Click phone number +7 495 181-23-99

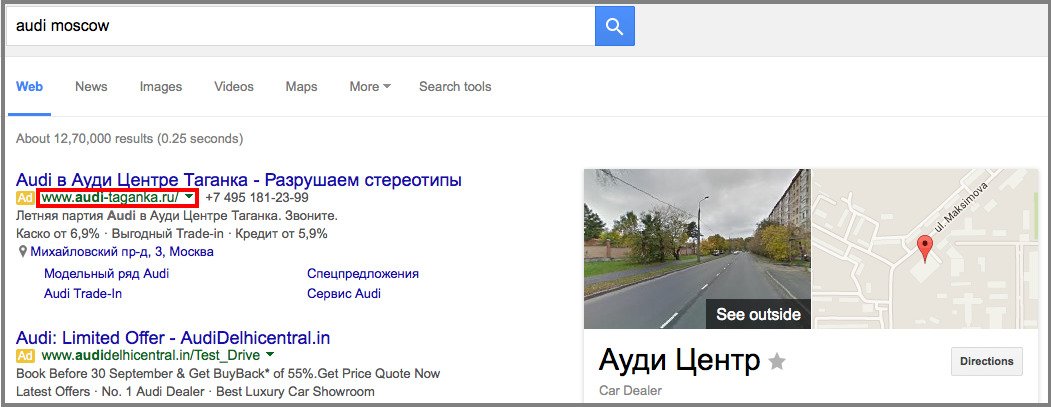(x=257, y=198)
